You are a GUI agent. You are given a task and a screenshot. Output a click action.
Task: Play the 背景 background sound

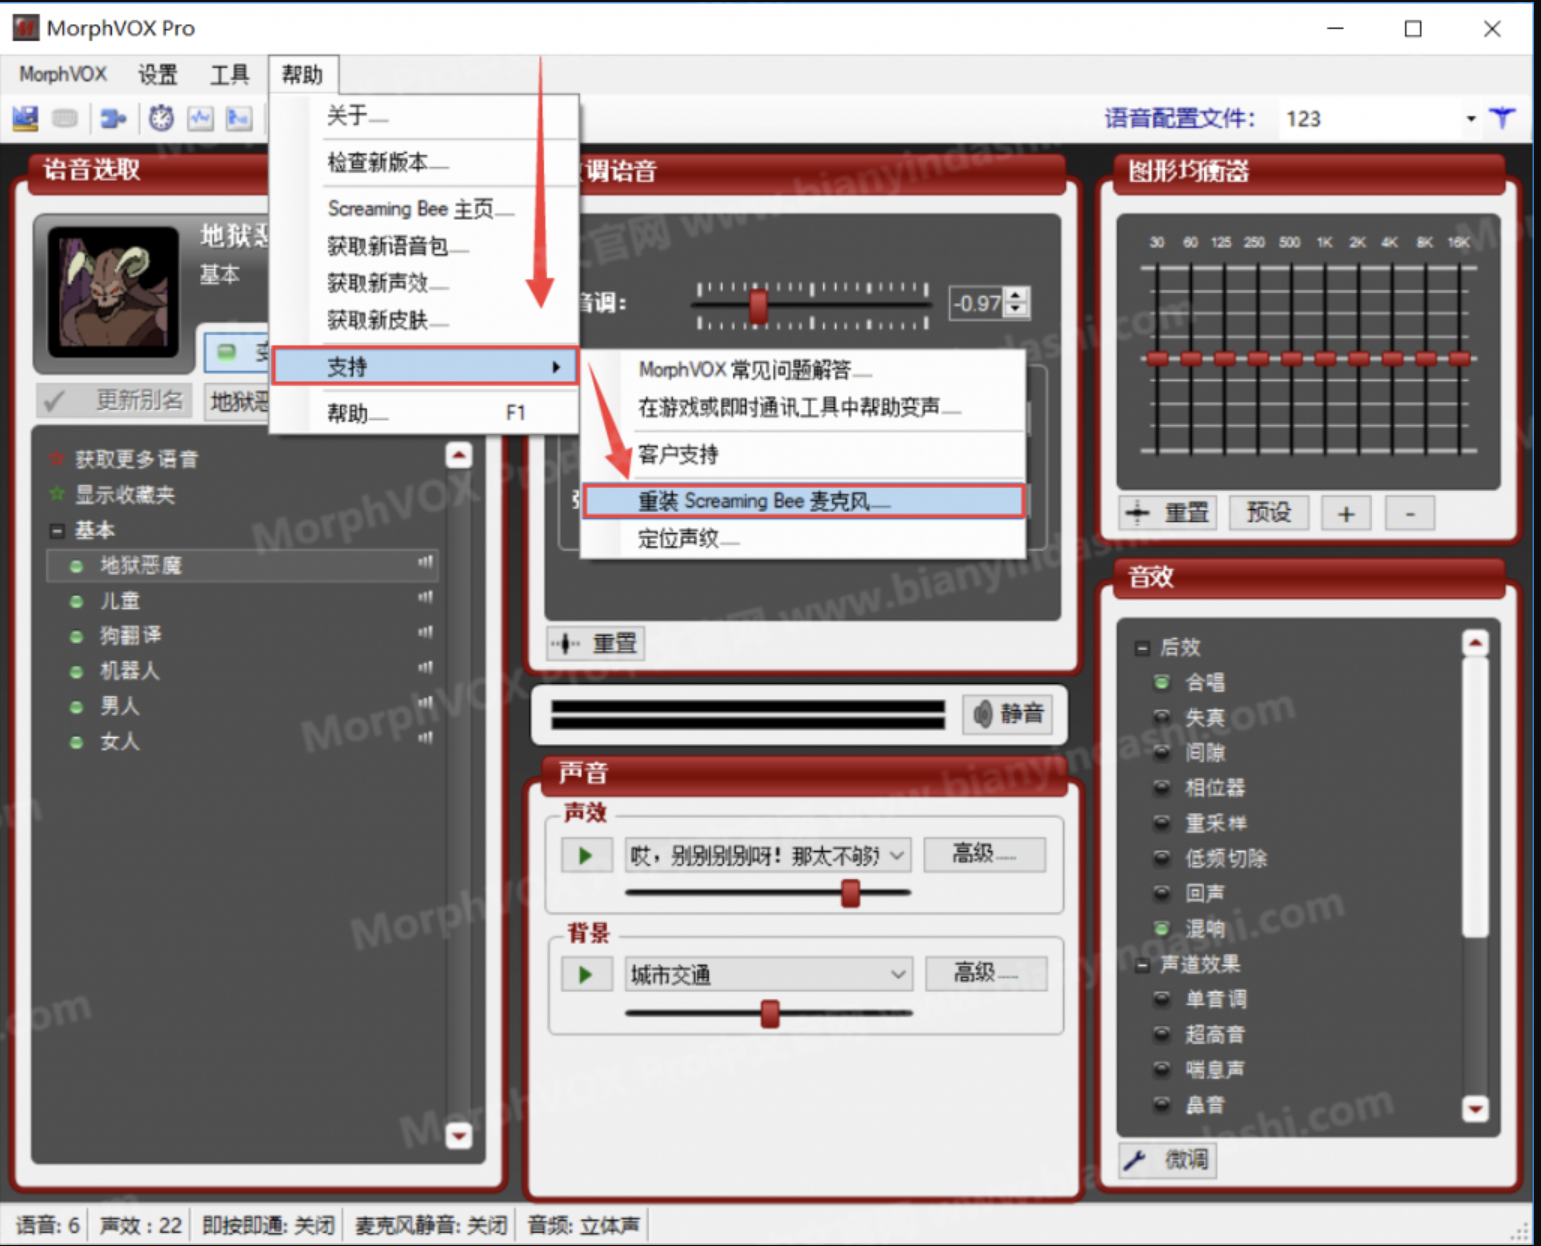(586, 974)
